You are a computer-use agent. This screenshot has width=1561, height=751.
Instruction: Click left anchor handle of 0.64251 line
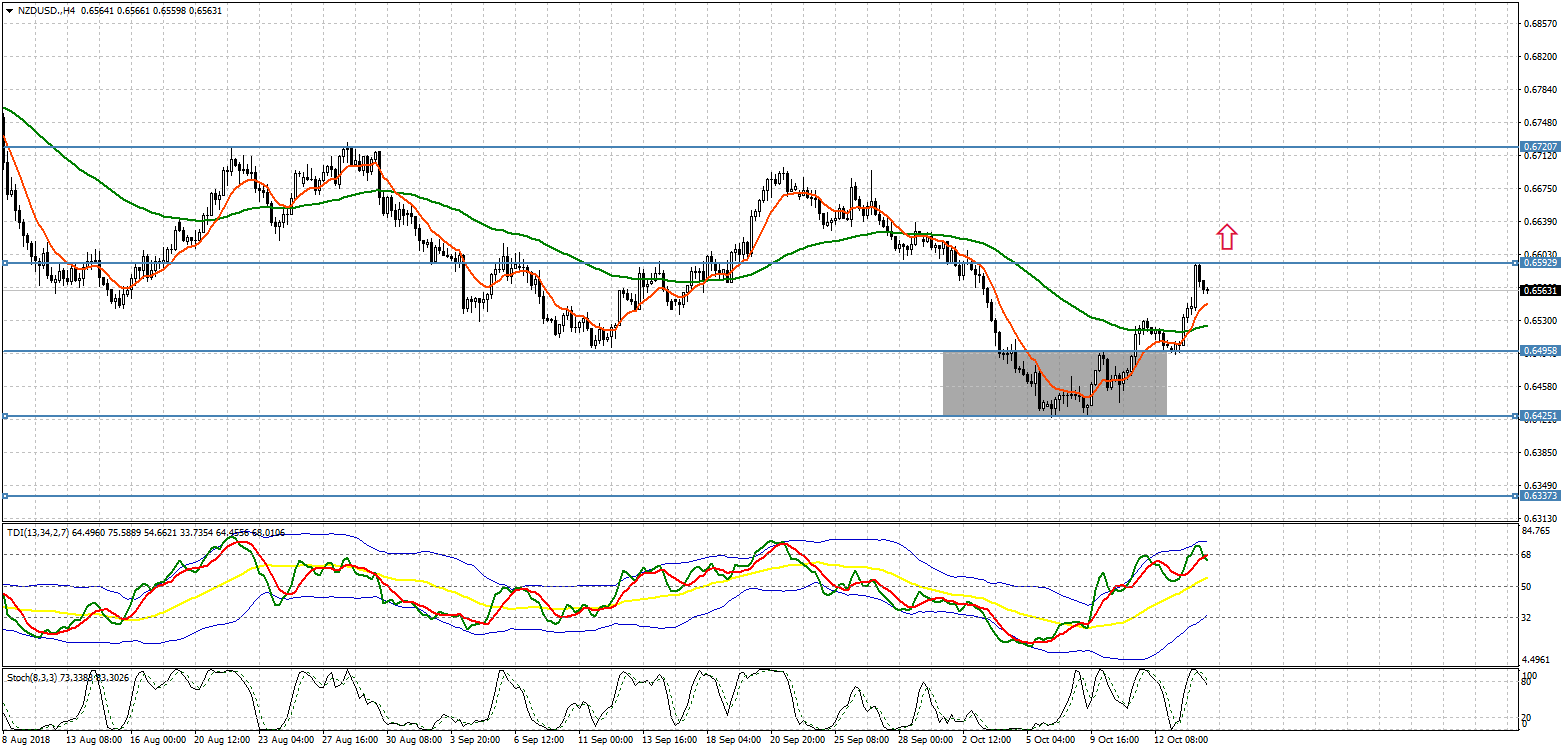click(x=5, y=415)
